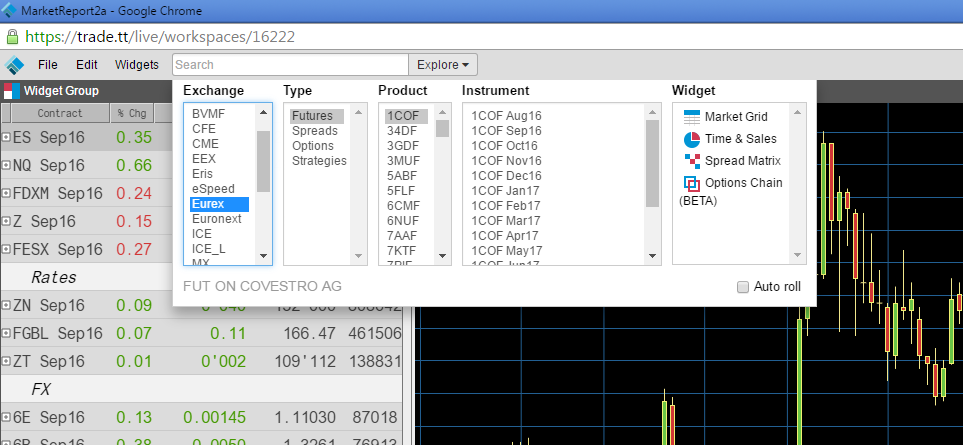Image resolution: width=963 pixels, height=445 pixels.
Task: Select product 5ABF
Action: (402, 176)
